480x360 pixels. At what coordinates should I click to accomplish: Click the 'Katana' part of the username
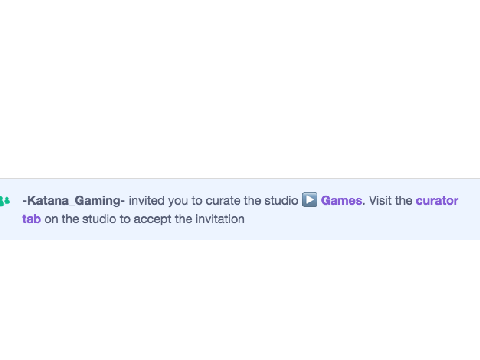48,201
